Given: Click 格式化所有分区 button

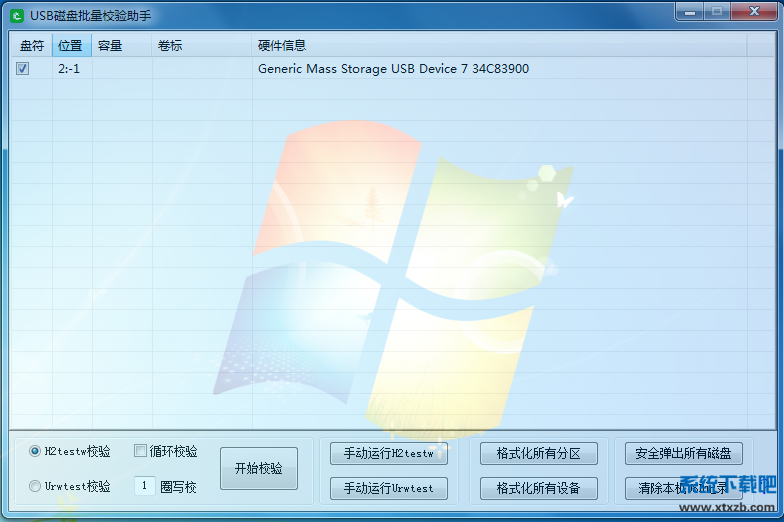Looking at the screenshot, I should (538, 454).
